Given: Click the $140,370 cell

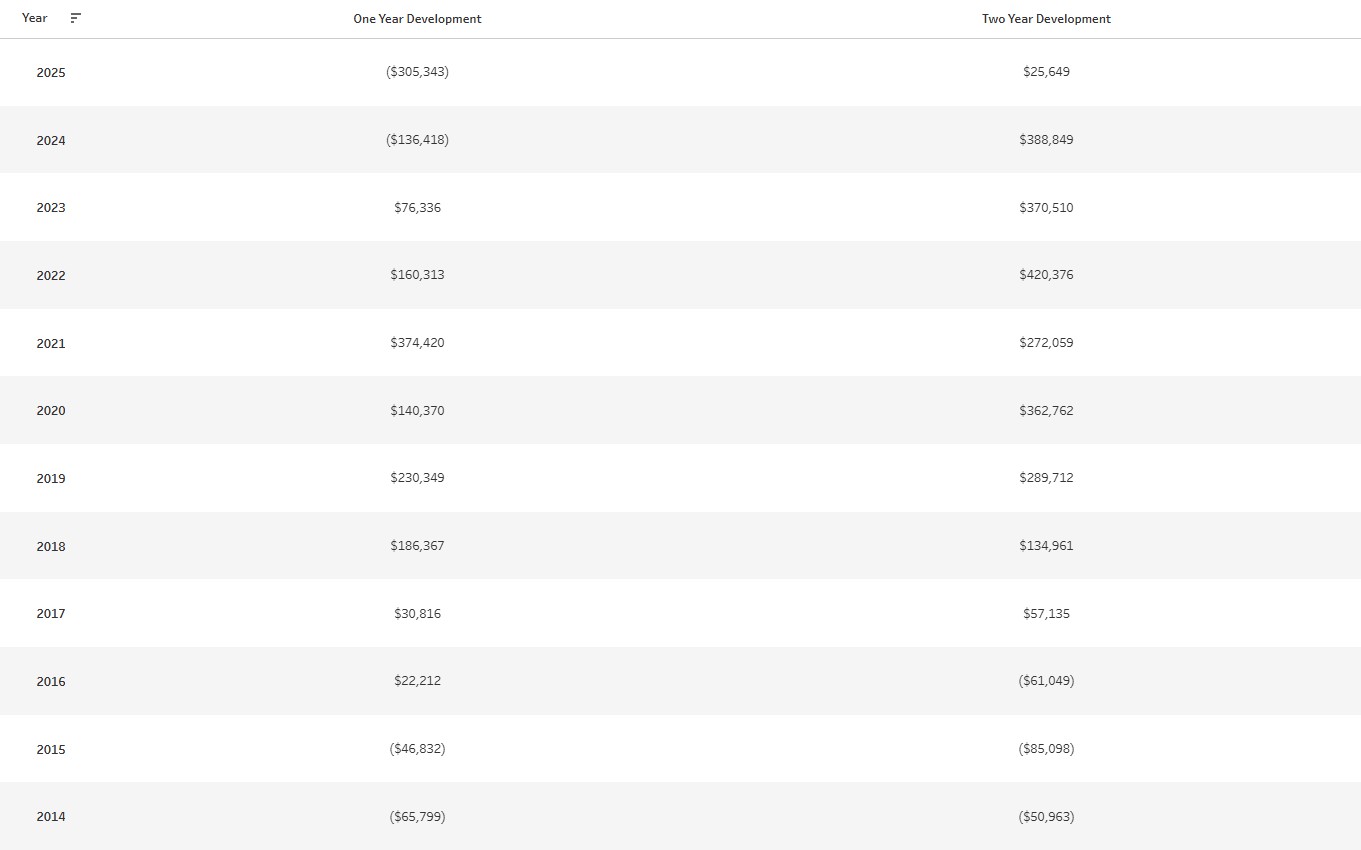Looking at the screenshot, I should click(x=417, y=411).
